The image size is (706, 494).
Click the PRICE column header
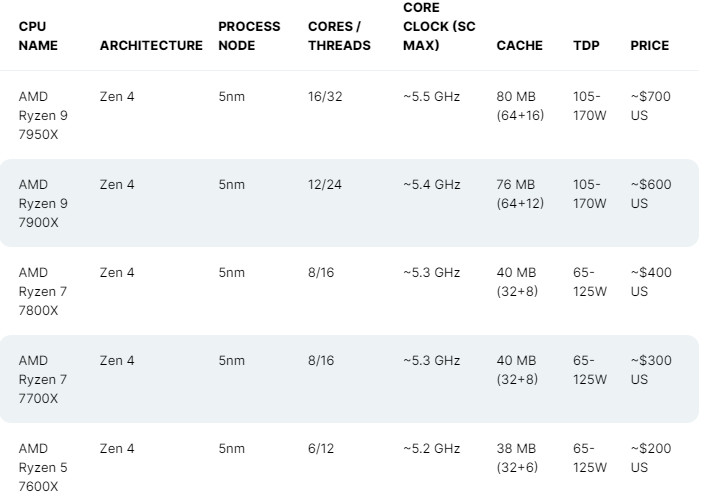coord(650,45)
